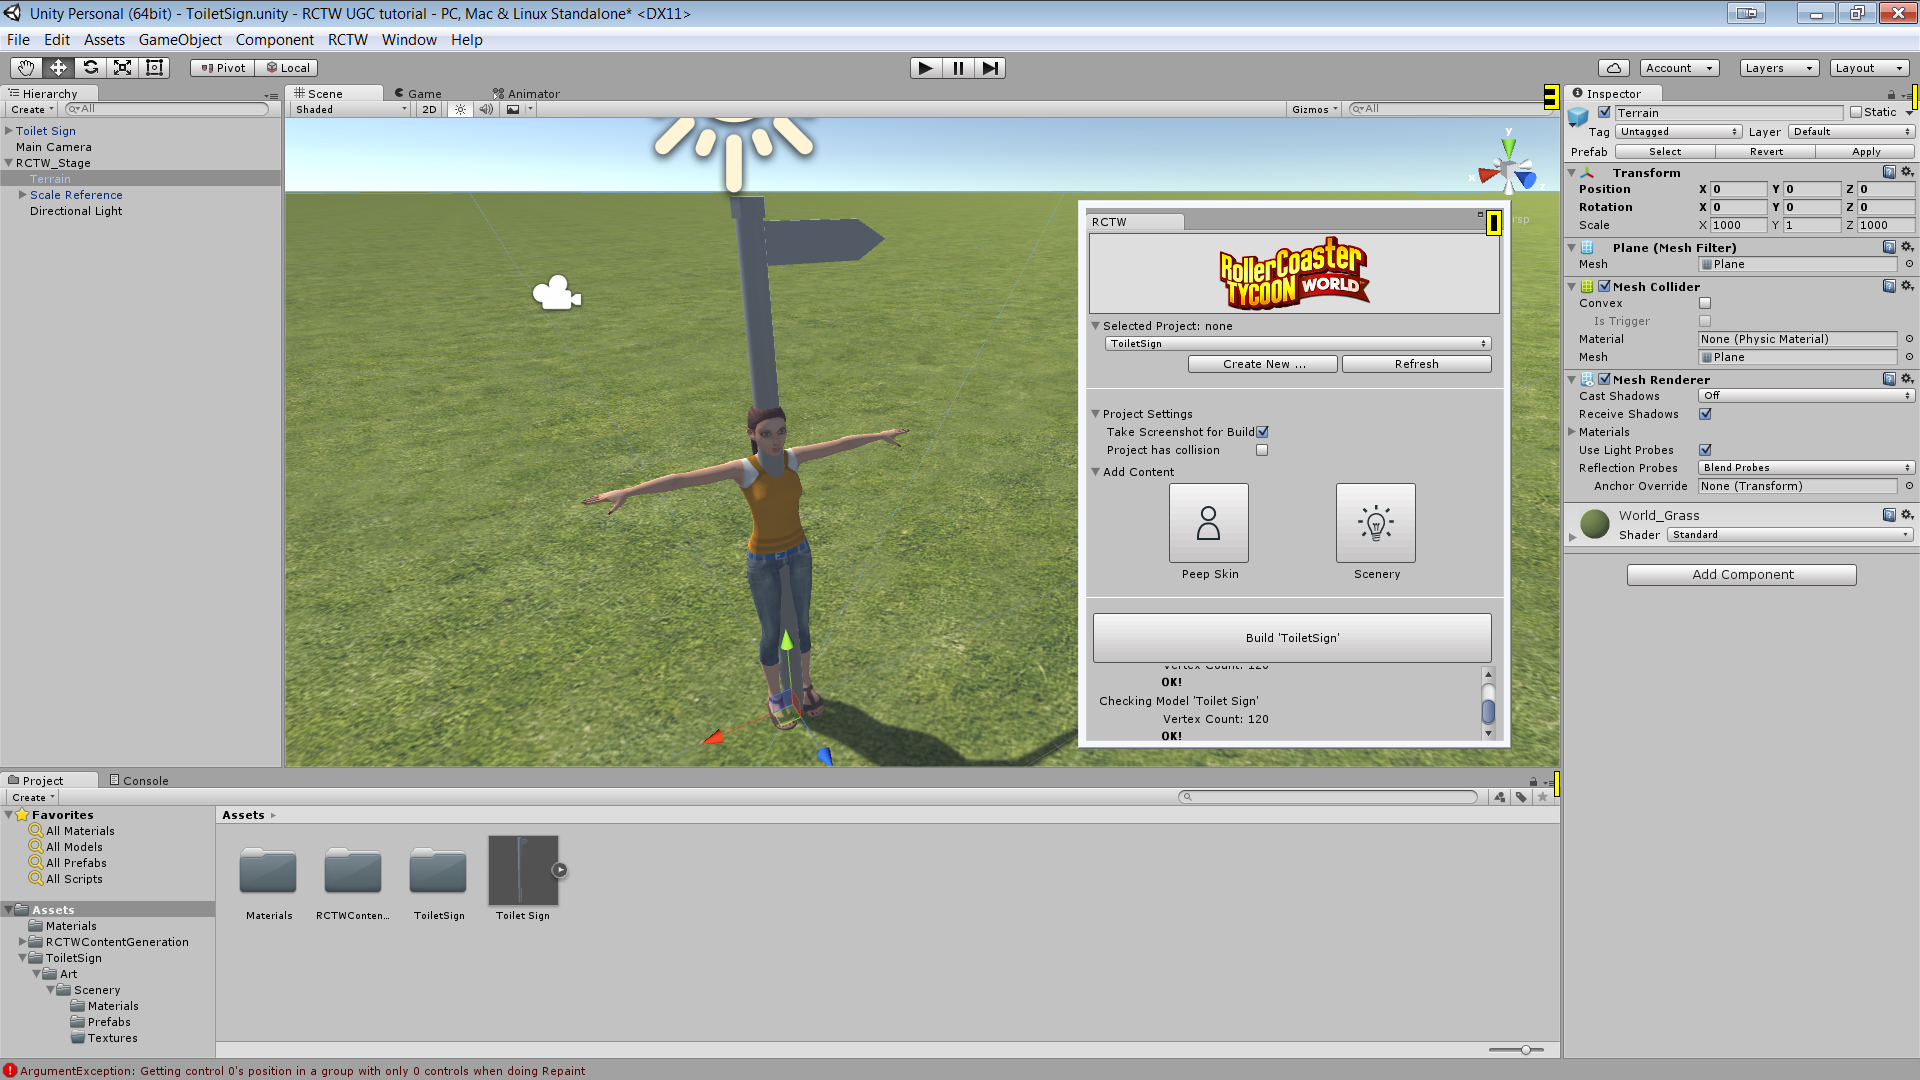Image resolution: width=1920 pixels, height=1080 pixels.
Task: Enable Project has collision checkbox
Action: pyautogui.click(x=1262, y=450)
